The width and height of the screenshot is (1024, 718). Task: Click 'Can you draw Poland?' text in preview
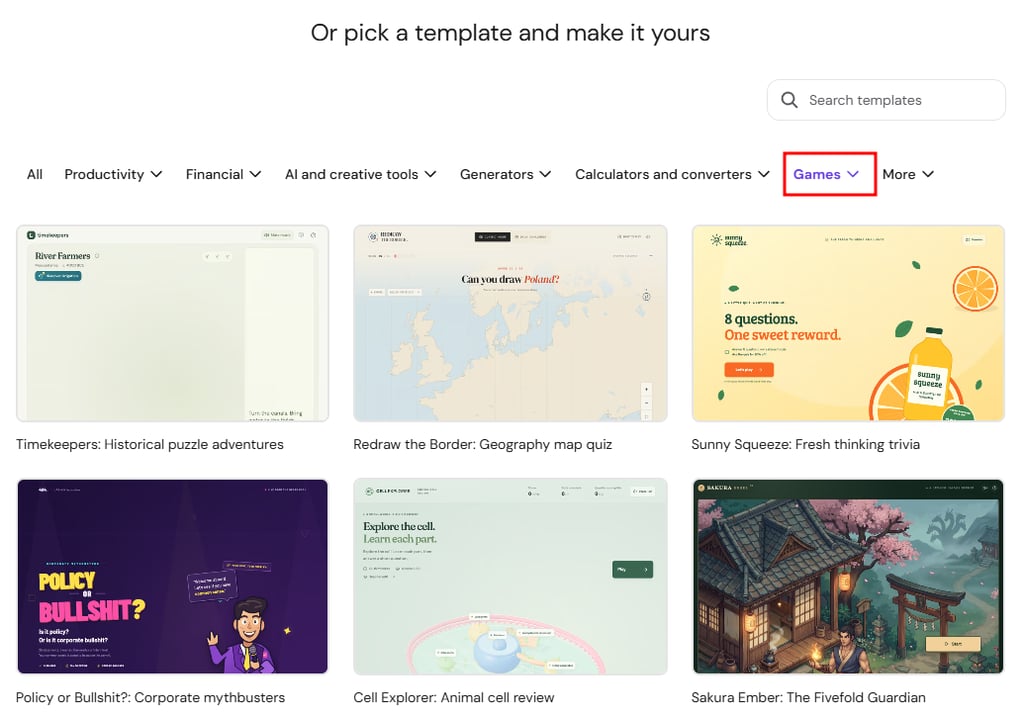click(x=510, y=280)
